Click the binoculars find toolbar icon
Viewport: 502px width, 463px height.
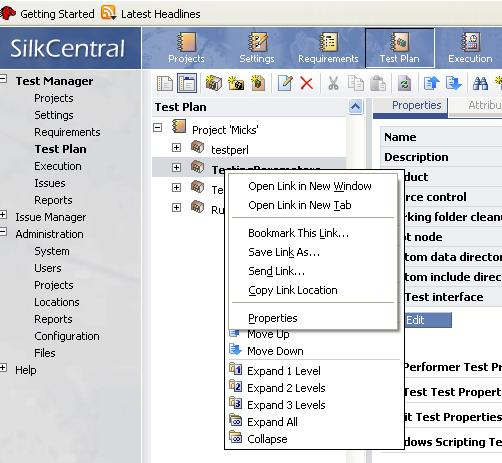[480, 83]
